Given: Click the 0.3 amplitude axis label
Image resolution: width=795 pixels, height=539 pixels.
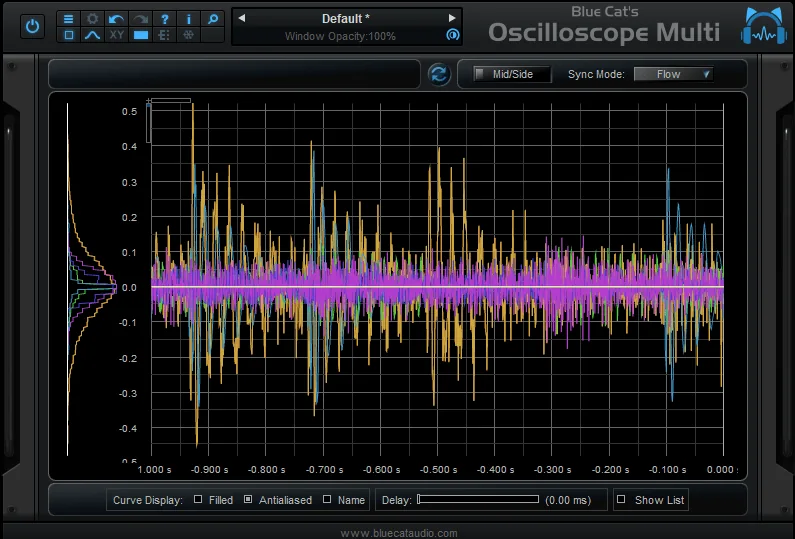Looking at the screenshot, I should point(129,182).
